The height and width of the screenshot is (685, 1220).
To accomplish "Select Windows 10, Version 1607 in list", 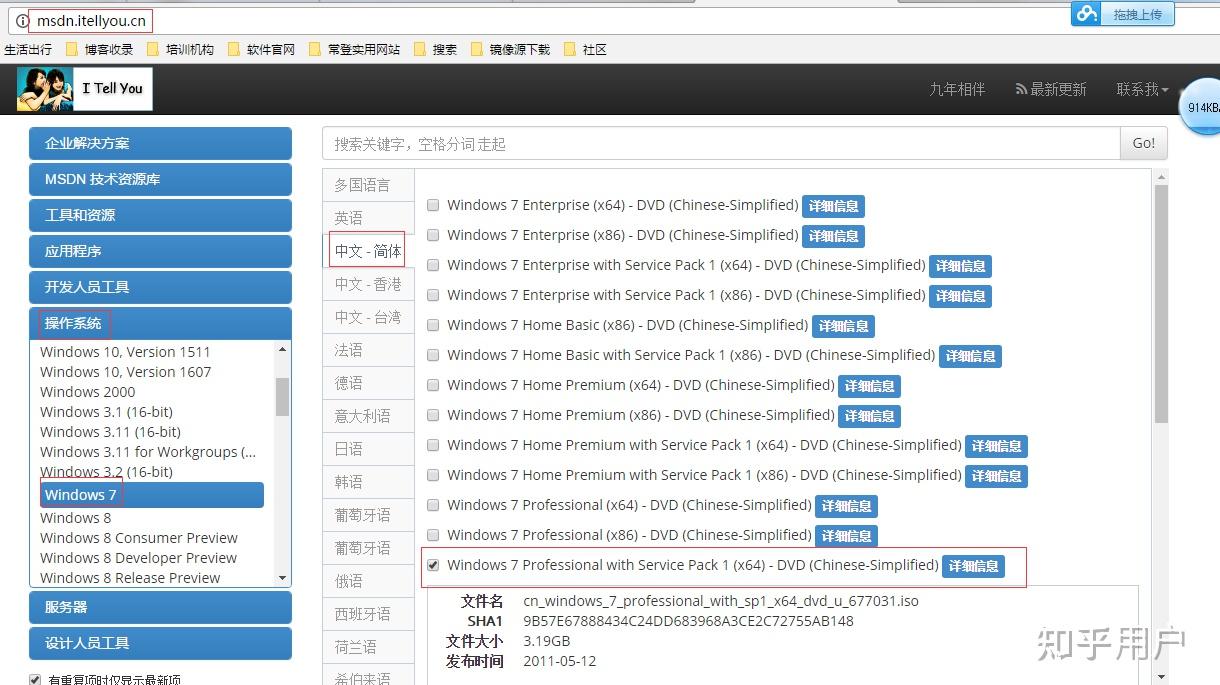I will tap(125, 372).
